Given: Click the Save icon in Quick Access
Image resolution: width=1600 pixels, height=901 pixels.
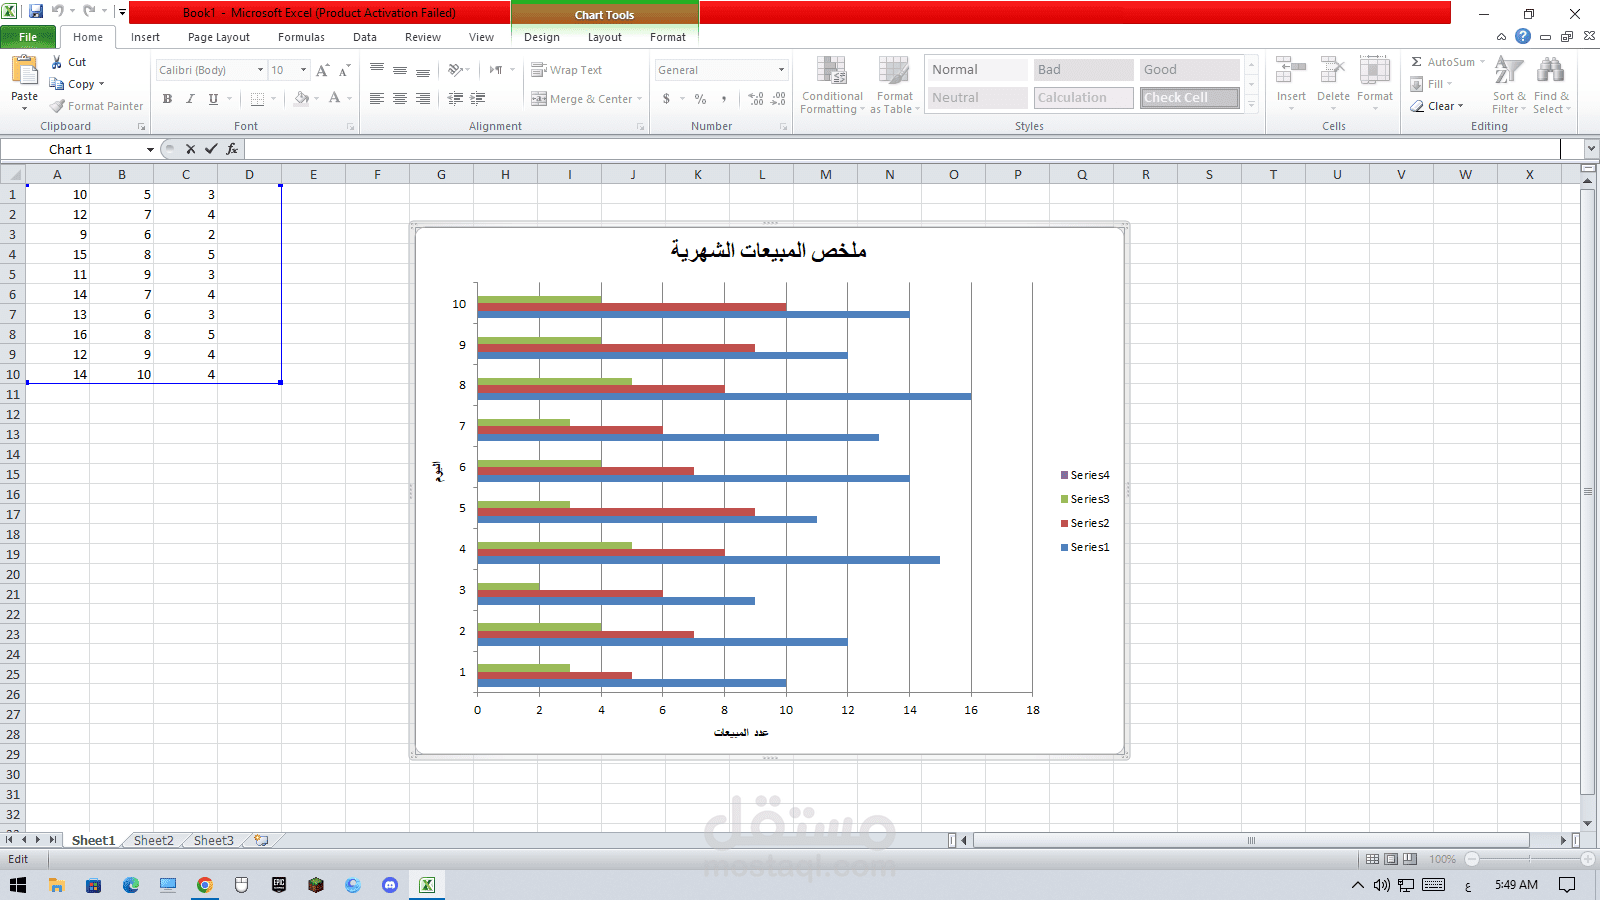Looking at the screenshot, I should pos(36,12).
